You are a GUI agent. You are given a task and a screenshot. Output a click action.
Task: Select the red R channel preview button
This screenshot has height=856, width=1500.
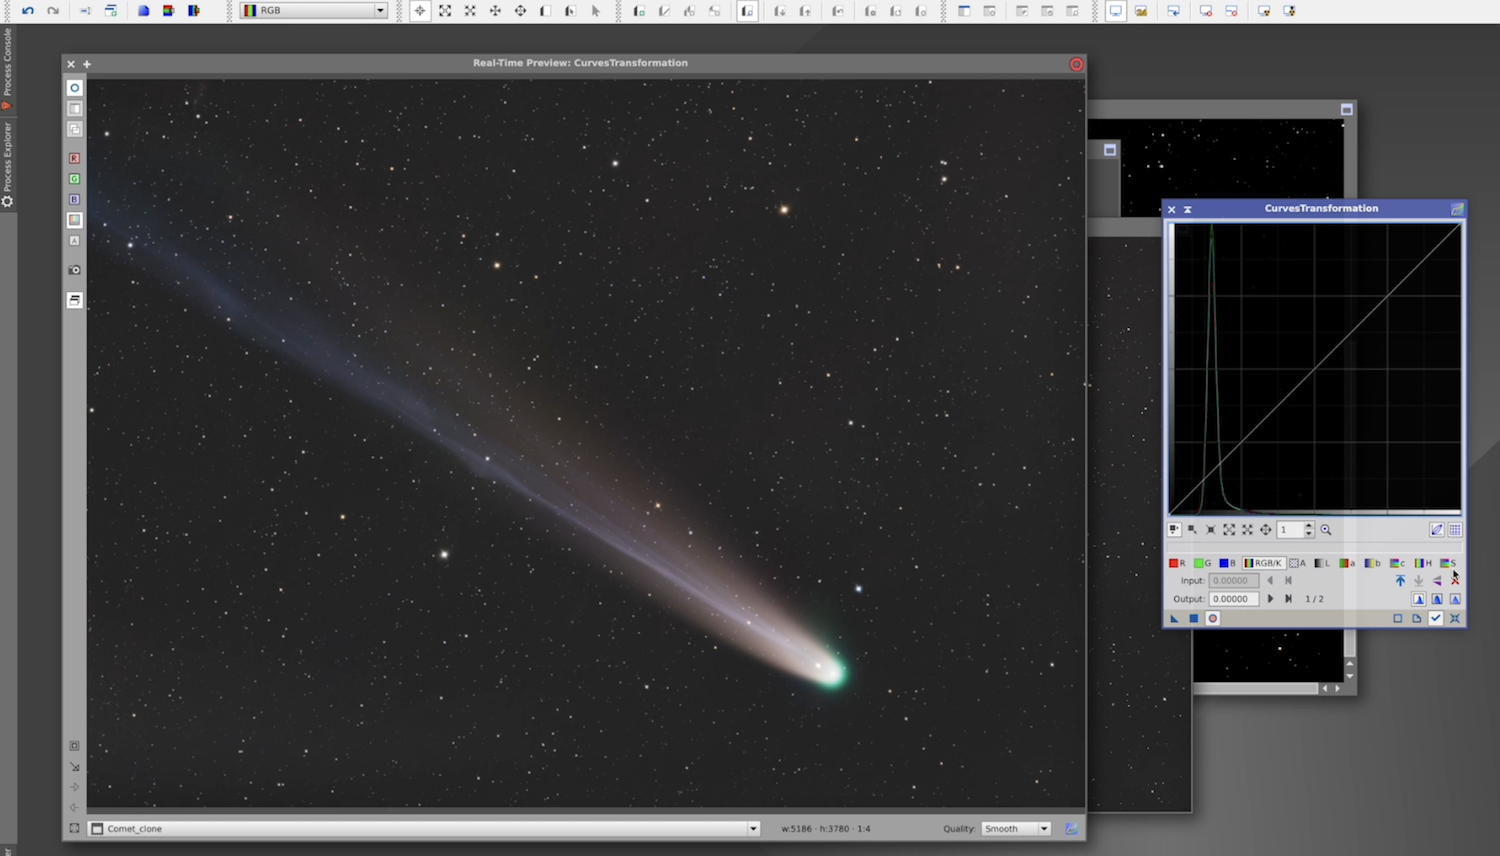[74, 158]
